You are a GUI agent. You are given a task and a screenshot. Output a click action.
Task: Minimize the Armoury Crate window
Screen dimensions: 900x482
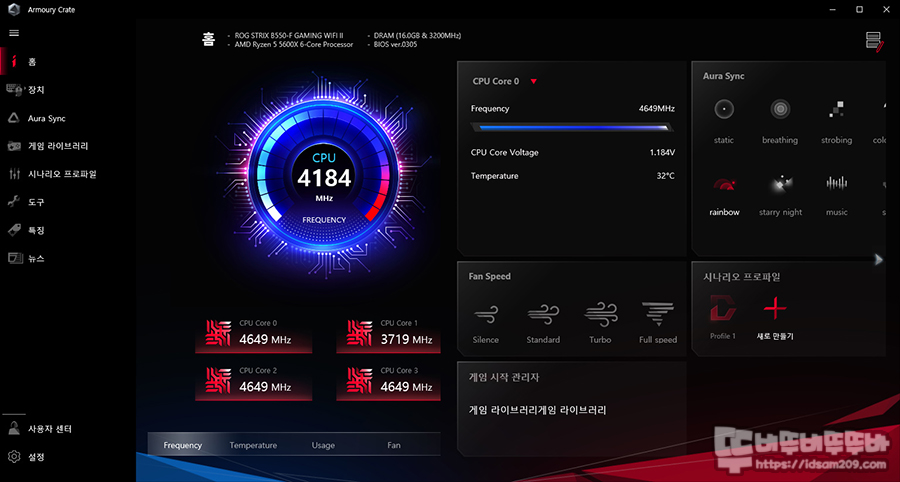(x=832, y=9)
